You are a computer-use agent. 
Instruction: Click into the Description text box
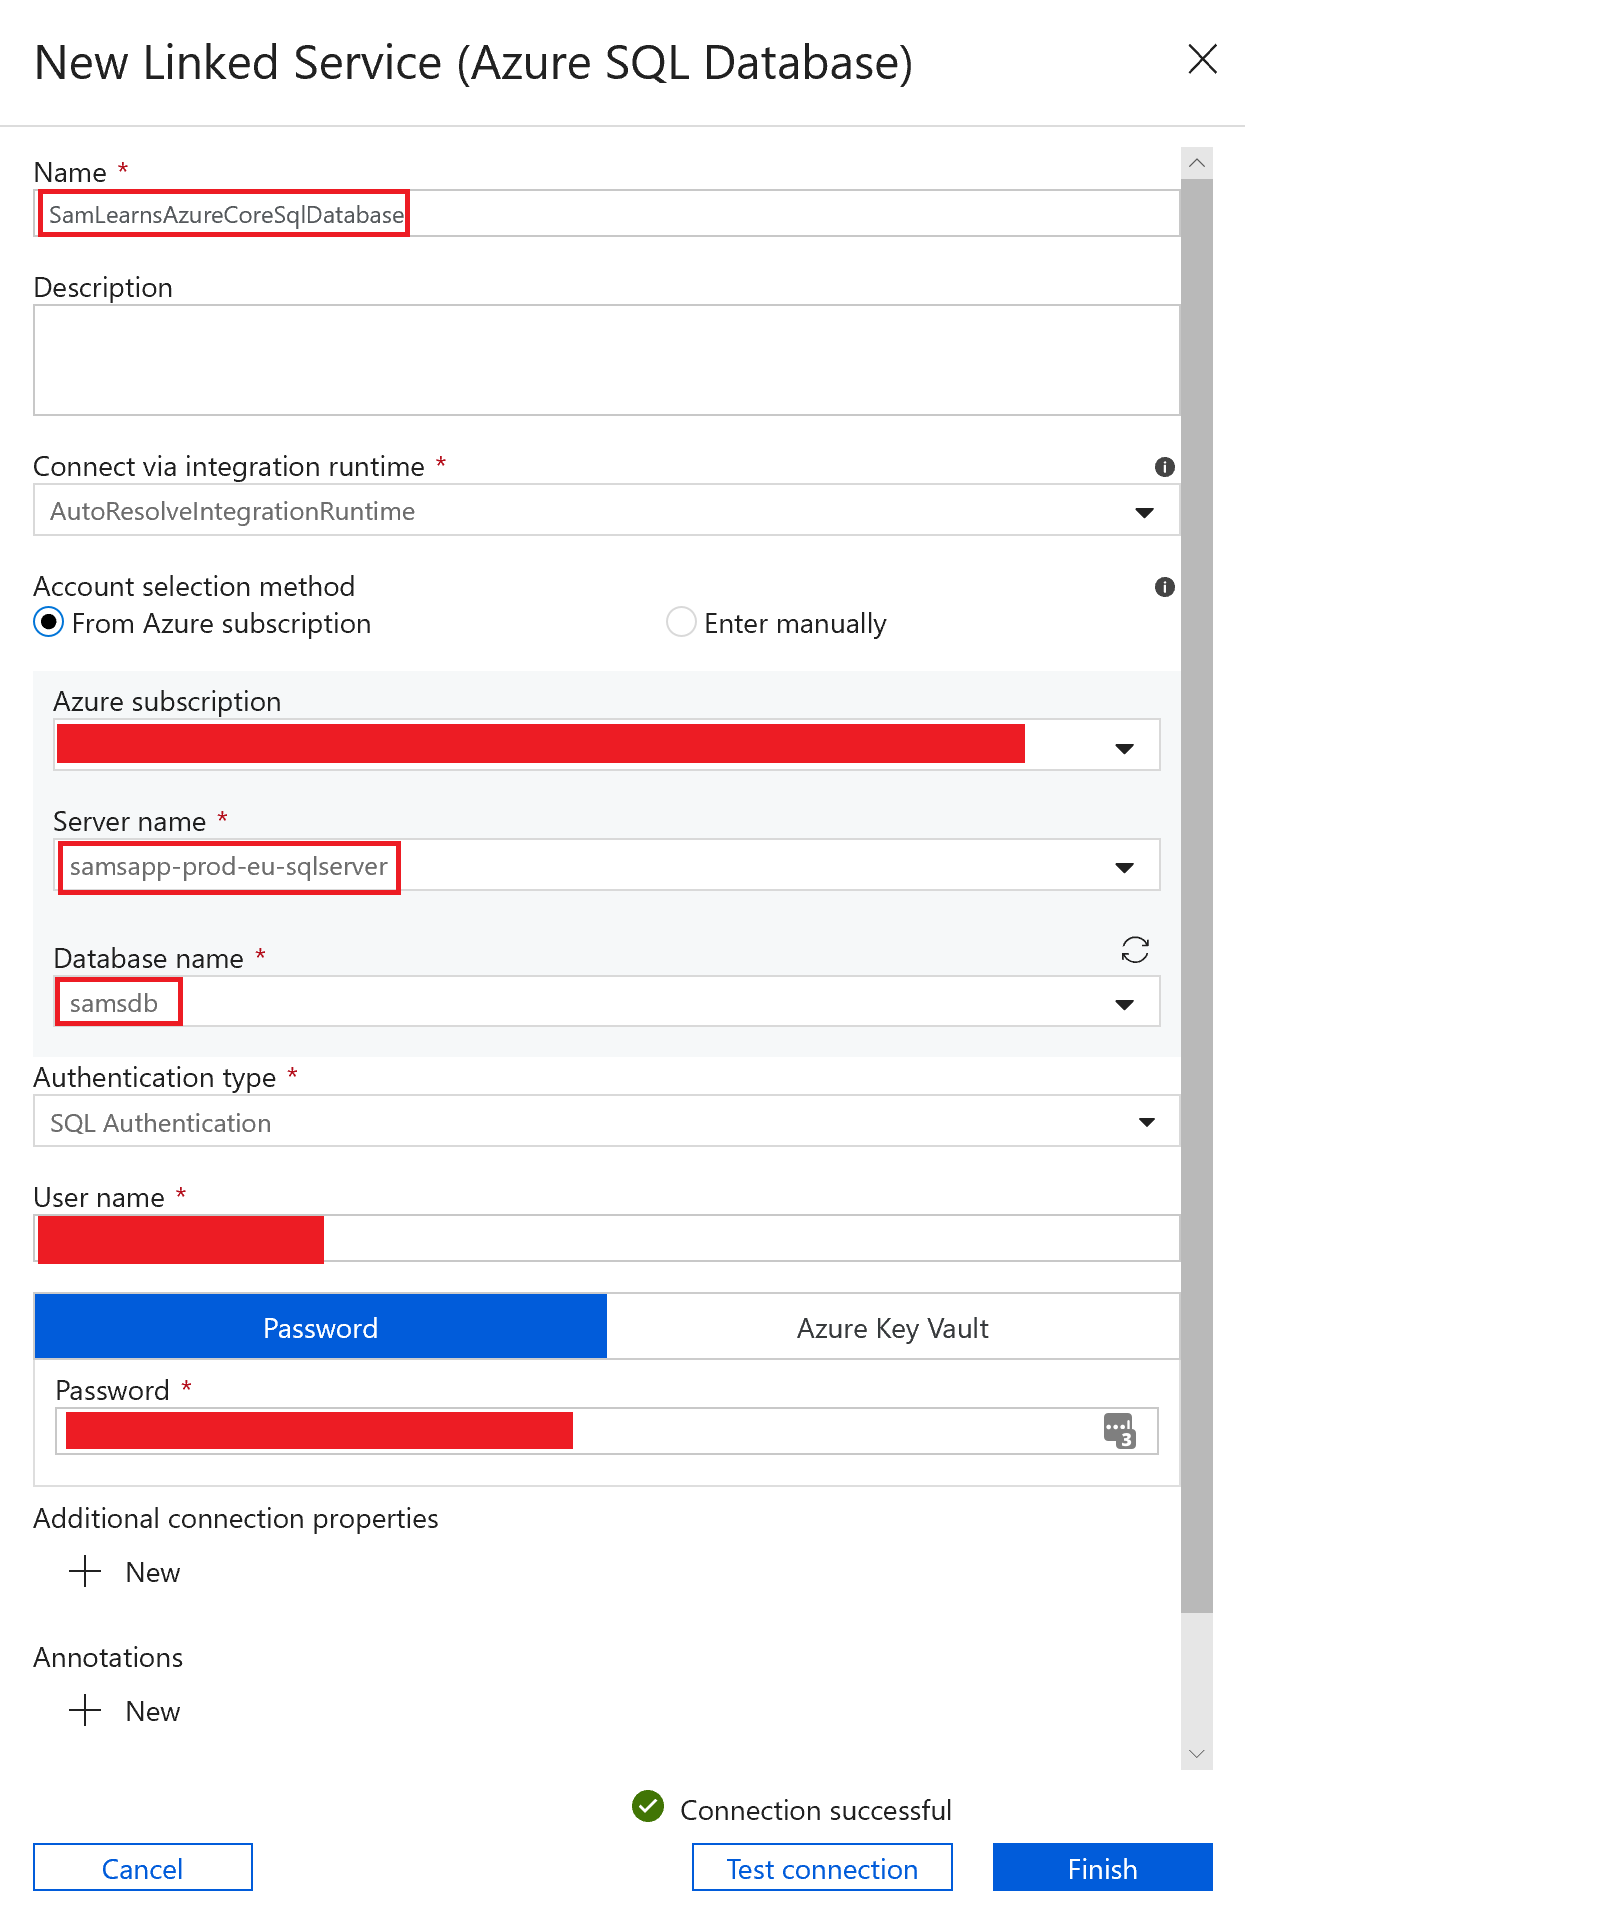[x=606, y=360]
